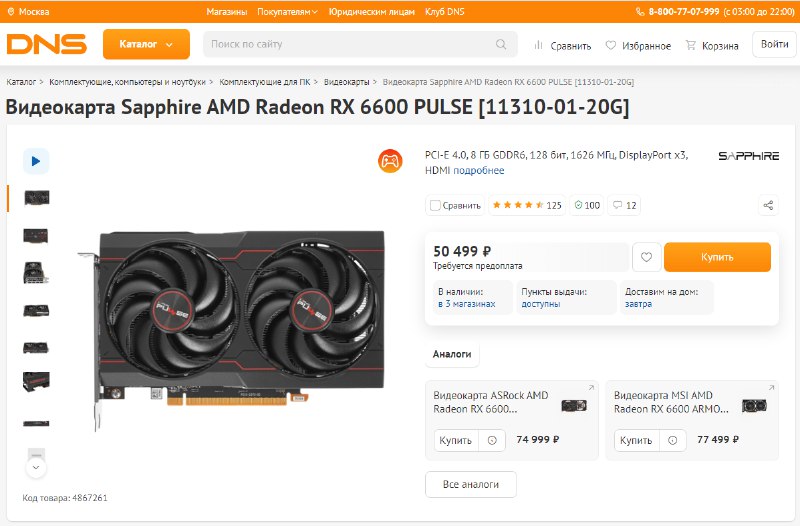800x526 pixels.
Task: Play the product video thumbnail
Action: (36, 161)
